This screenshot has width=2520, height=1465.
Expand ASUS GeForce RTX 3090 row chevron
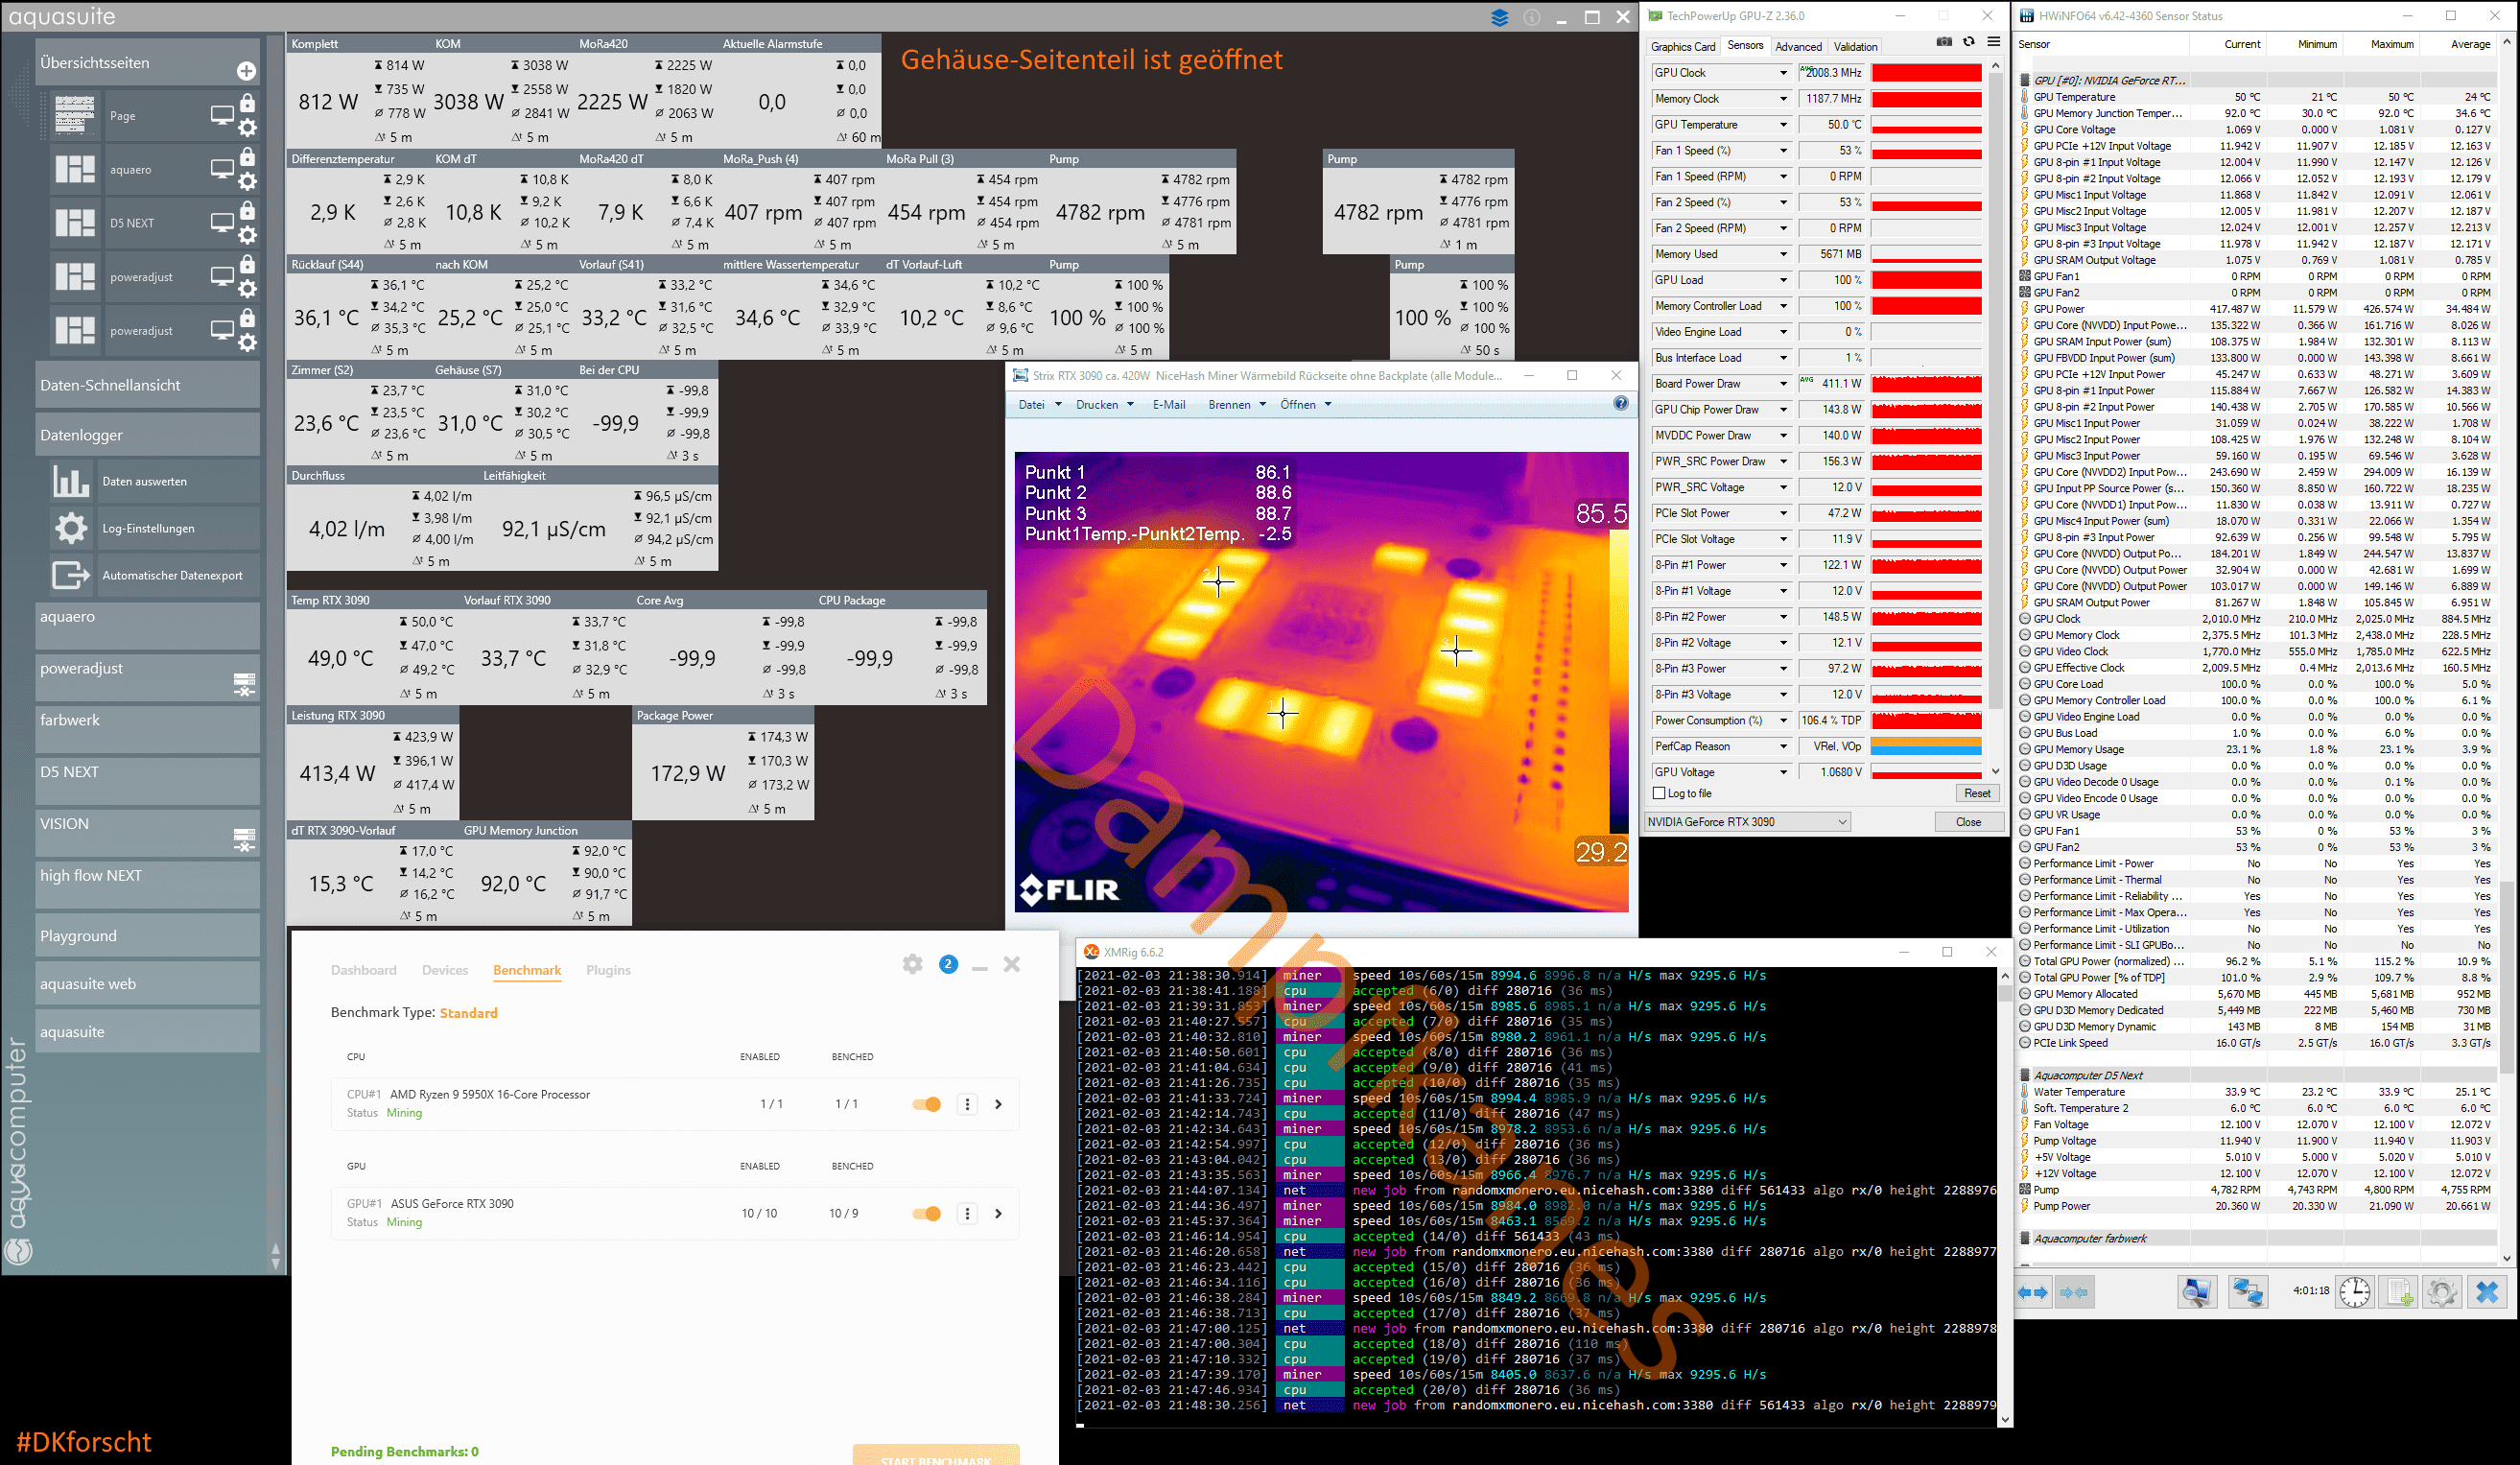click(998, 1213)
